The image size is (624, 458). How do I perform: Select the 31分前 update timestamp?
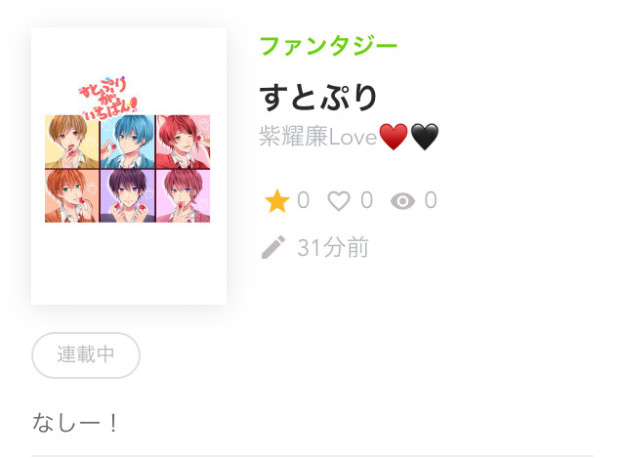point(333,248)
